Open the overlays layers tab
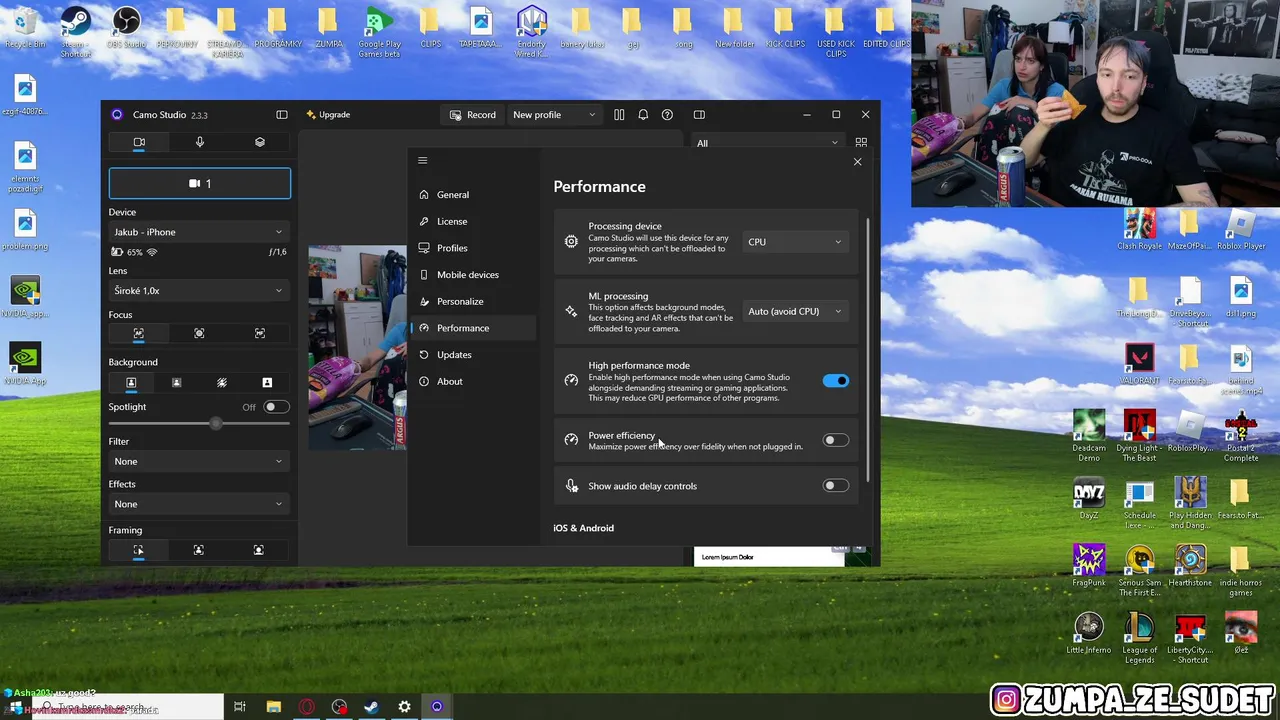 pyautogui.click(x=260, y=142)
